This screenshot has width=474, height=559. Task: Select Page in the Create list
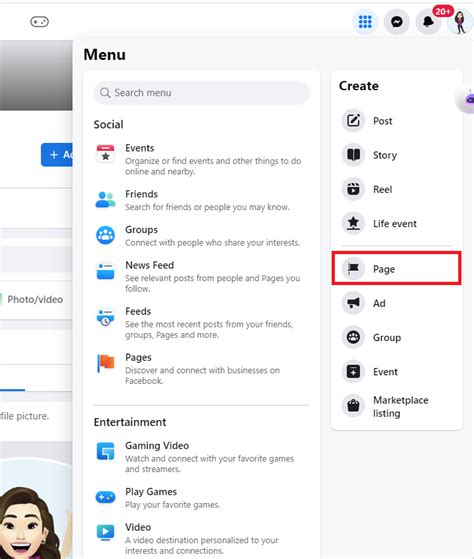click(396, 268)
